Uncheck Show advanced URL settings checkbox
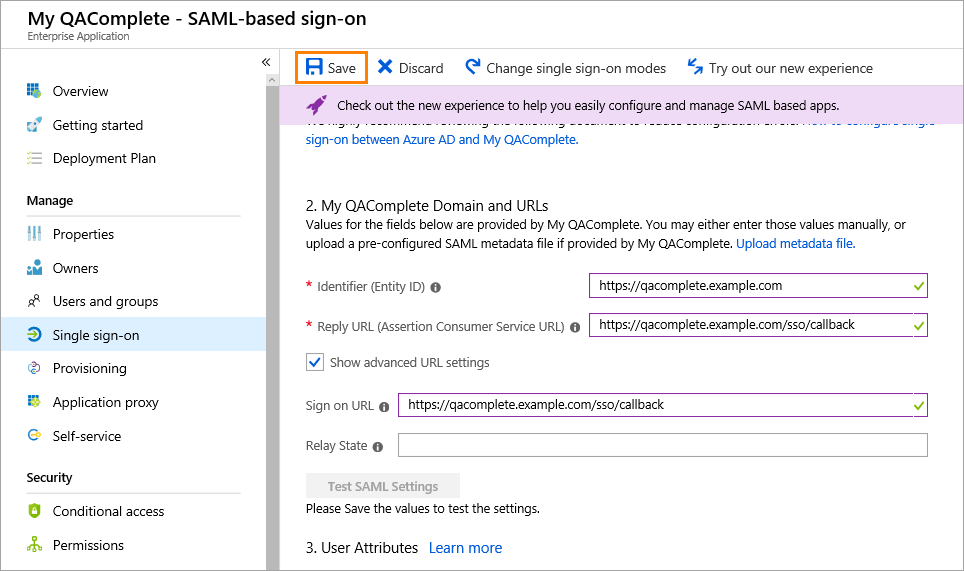Viewport: 964px width, 571px height. 315,362
